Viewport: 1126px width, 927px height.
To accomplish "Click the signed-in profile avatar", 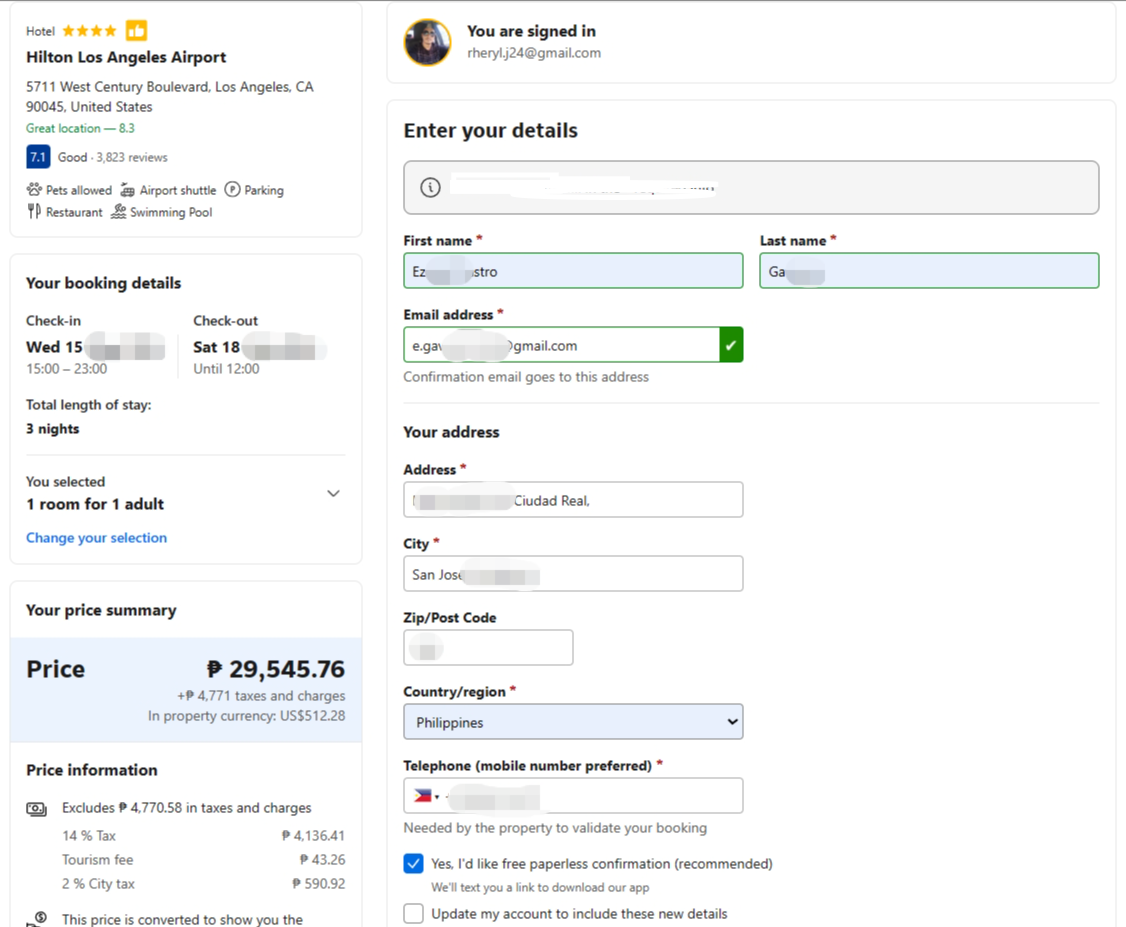I will [x=427, y=42].
